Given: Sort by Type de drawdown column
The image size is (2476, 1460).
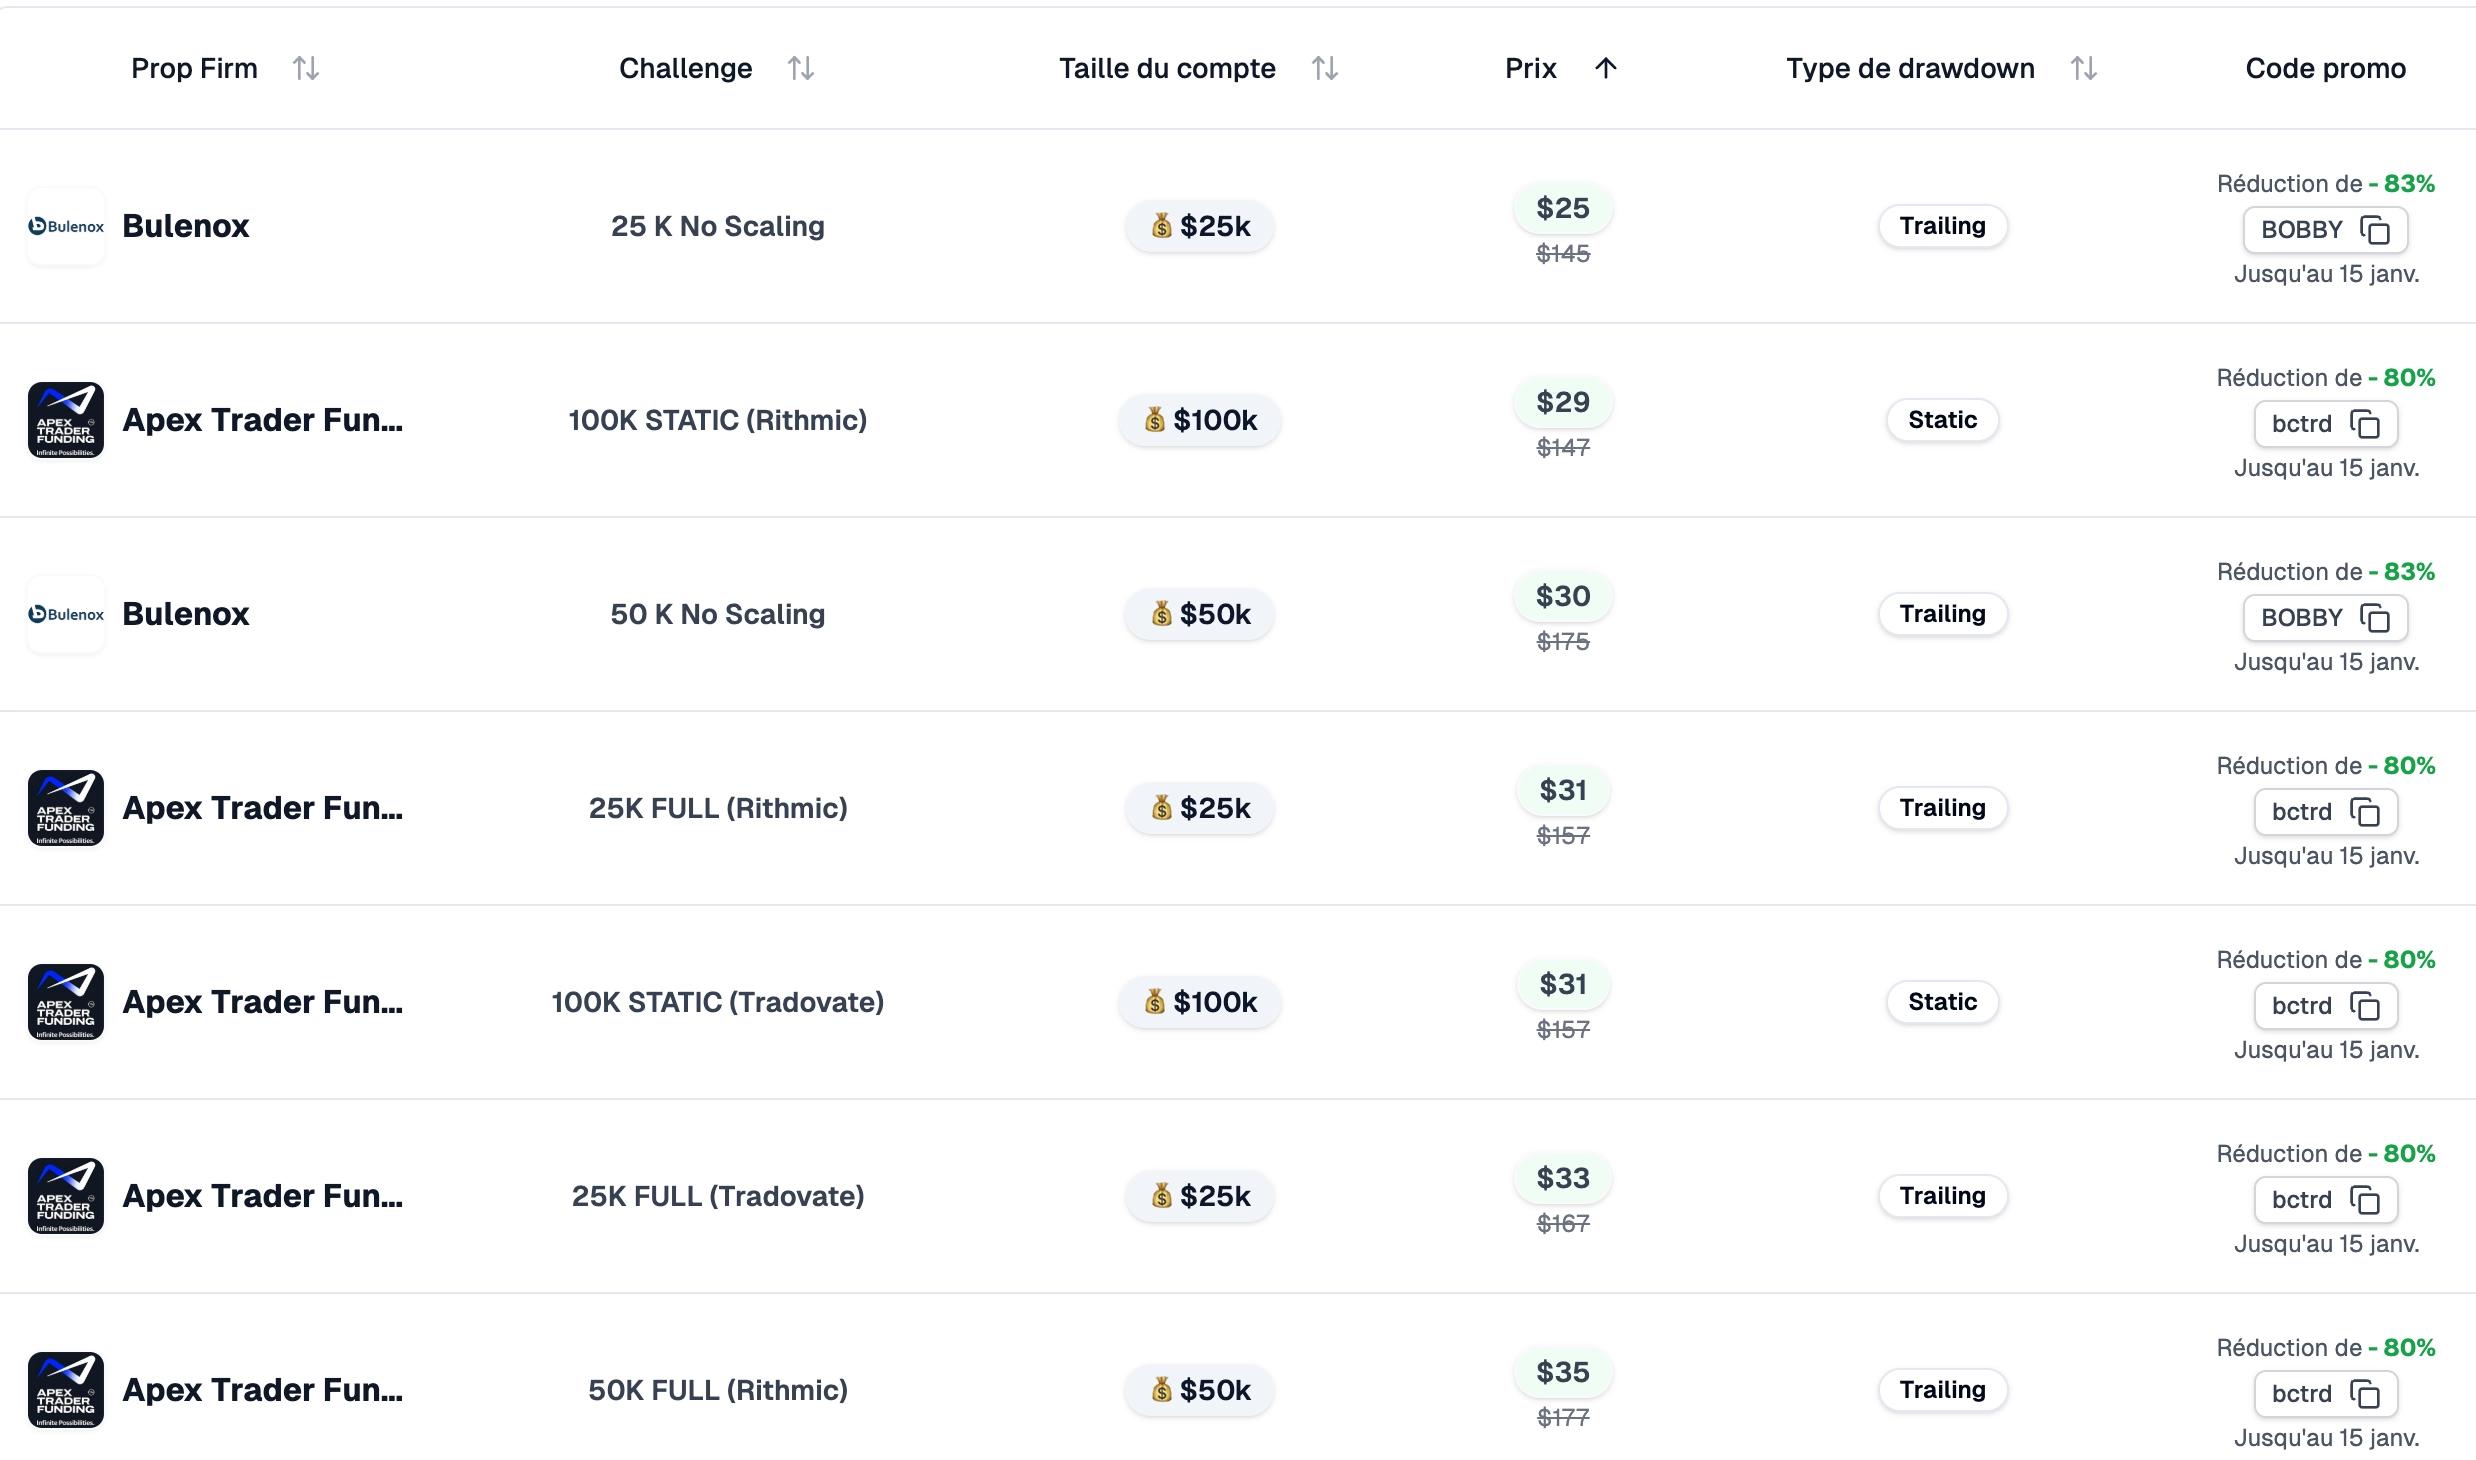Looking at the screenshot, I should point(2084,68).
